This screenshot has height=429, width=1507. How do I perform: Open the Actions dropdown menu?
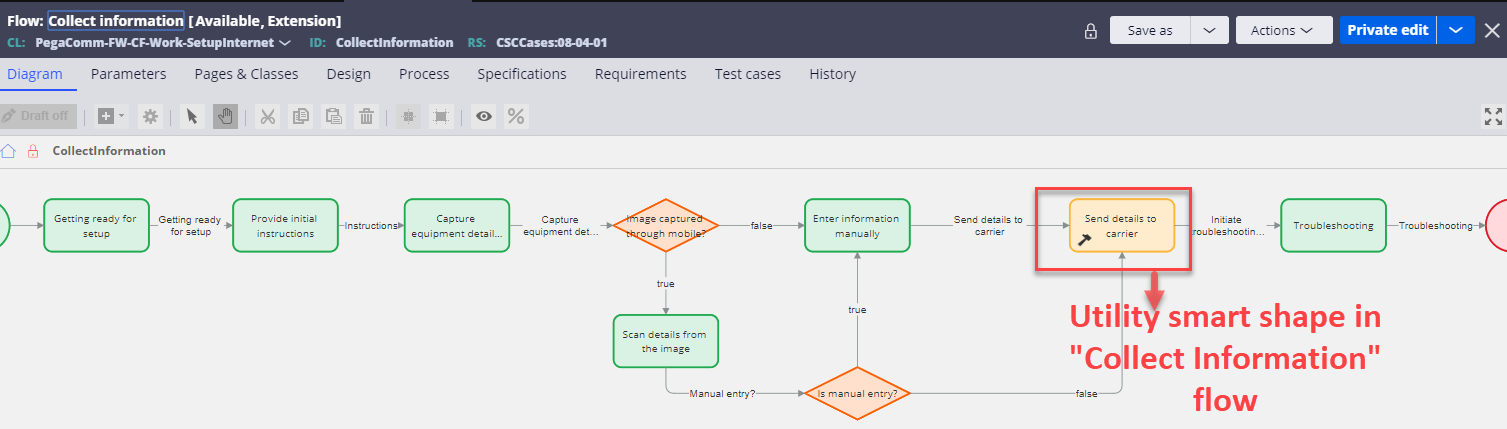point(1283,30)
